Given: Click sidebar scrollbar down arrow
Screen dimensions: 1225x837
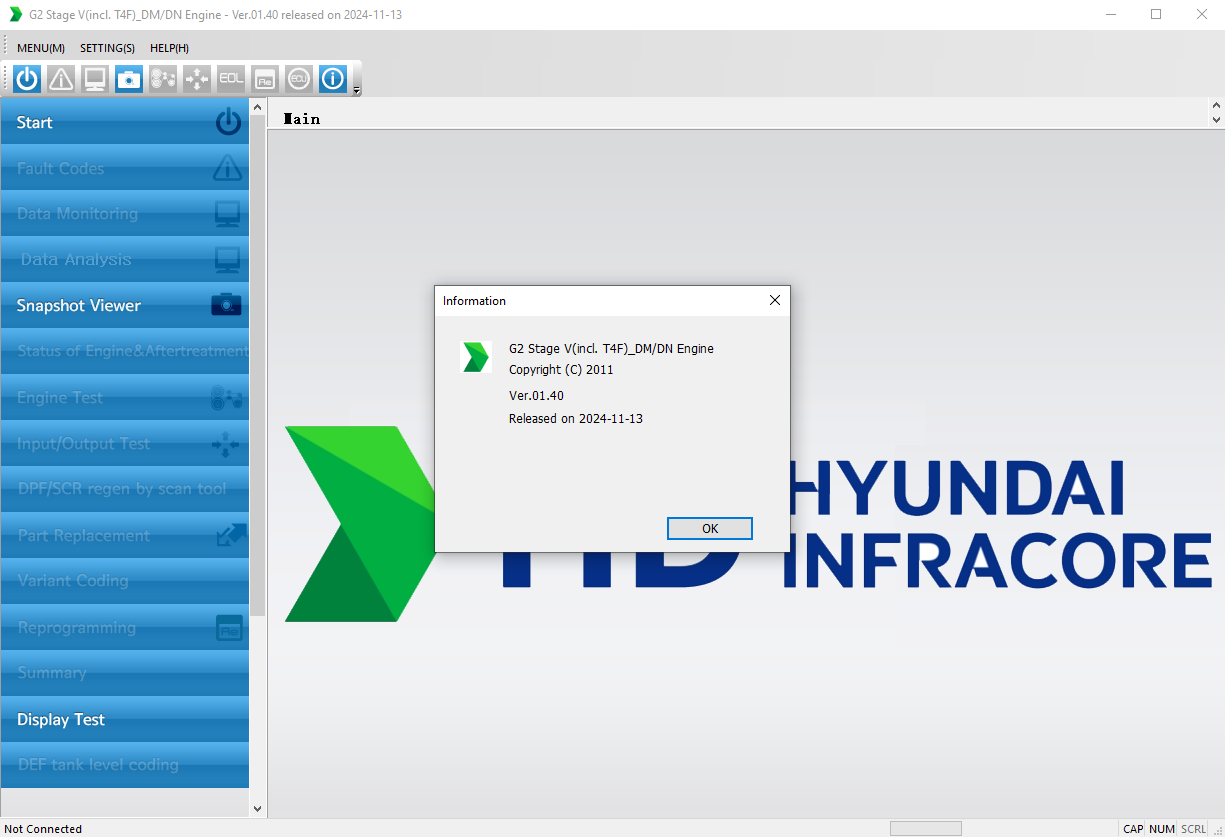Looking at the screenshot, I should (257, 808).
